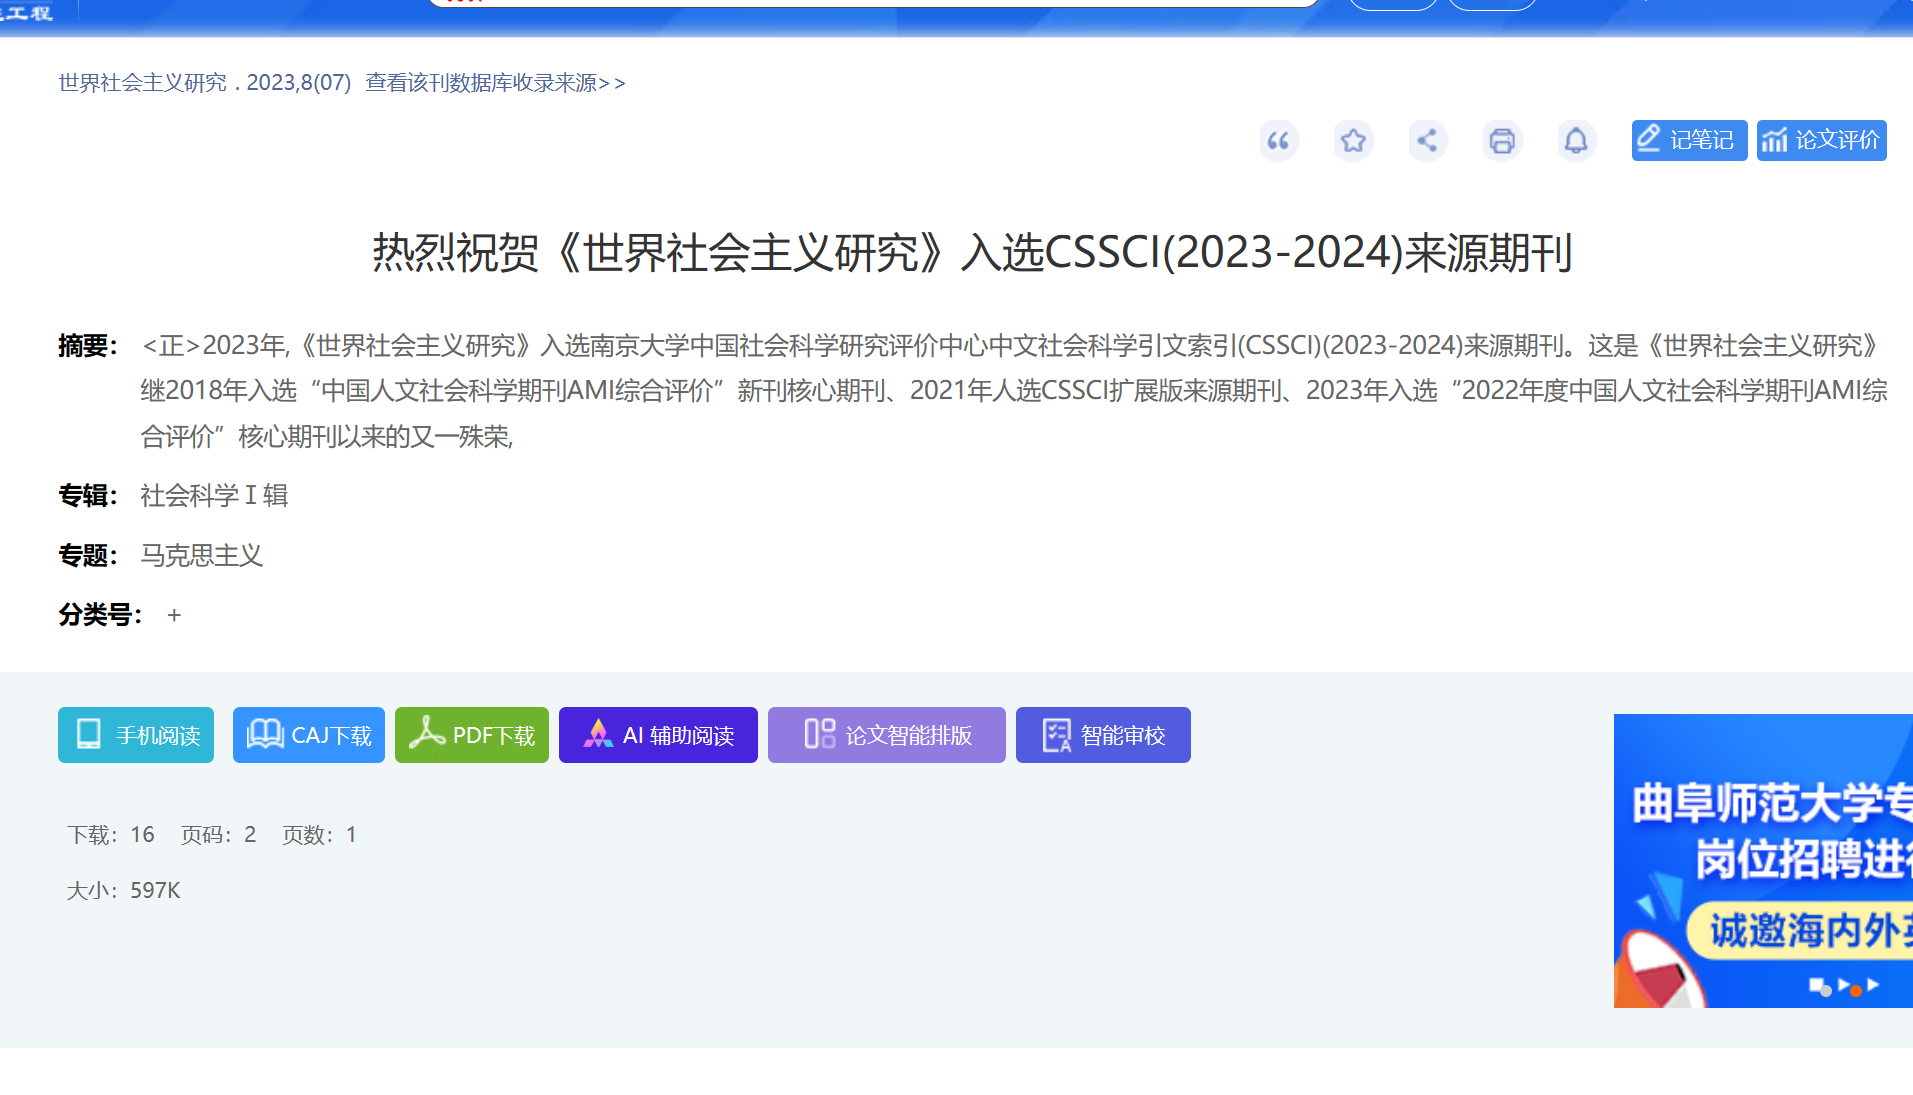Open the 论文评价 paper evaluation
This screenshot has width=1913, height=1095.
(1821, 140)
